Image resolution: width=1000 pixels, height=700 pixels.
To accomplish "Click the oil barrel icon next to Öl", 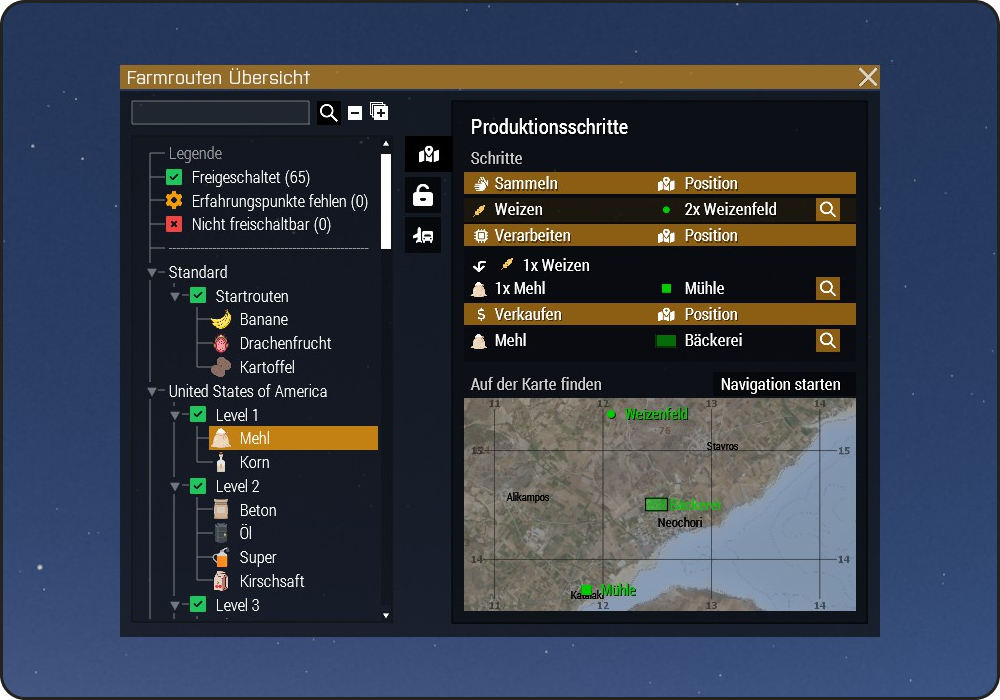I will [x=221, y=533].
